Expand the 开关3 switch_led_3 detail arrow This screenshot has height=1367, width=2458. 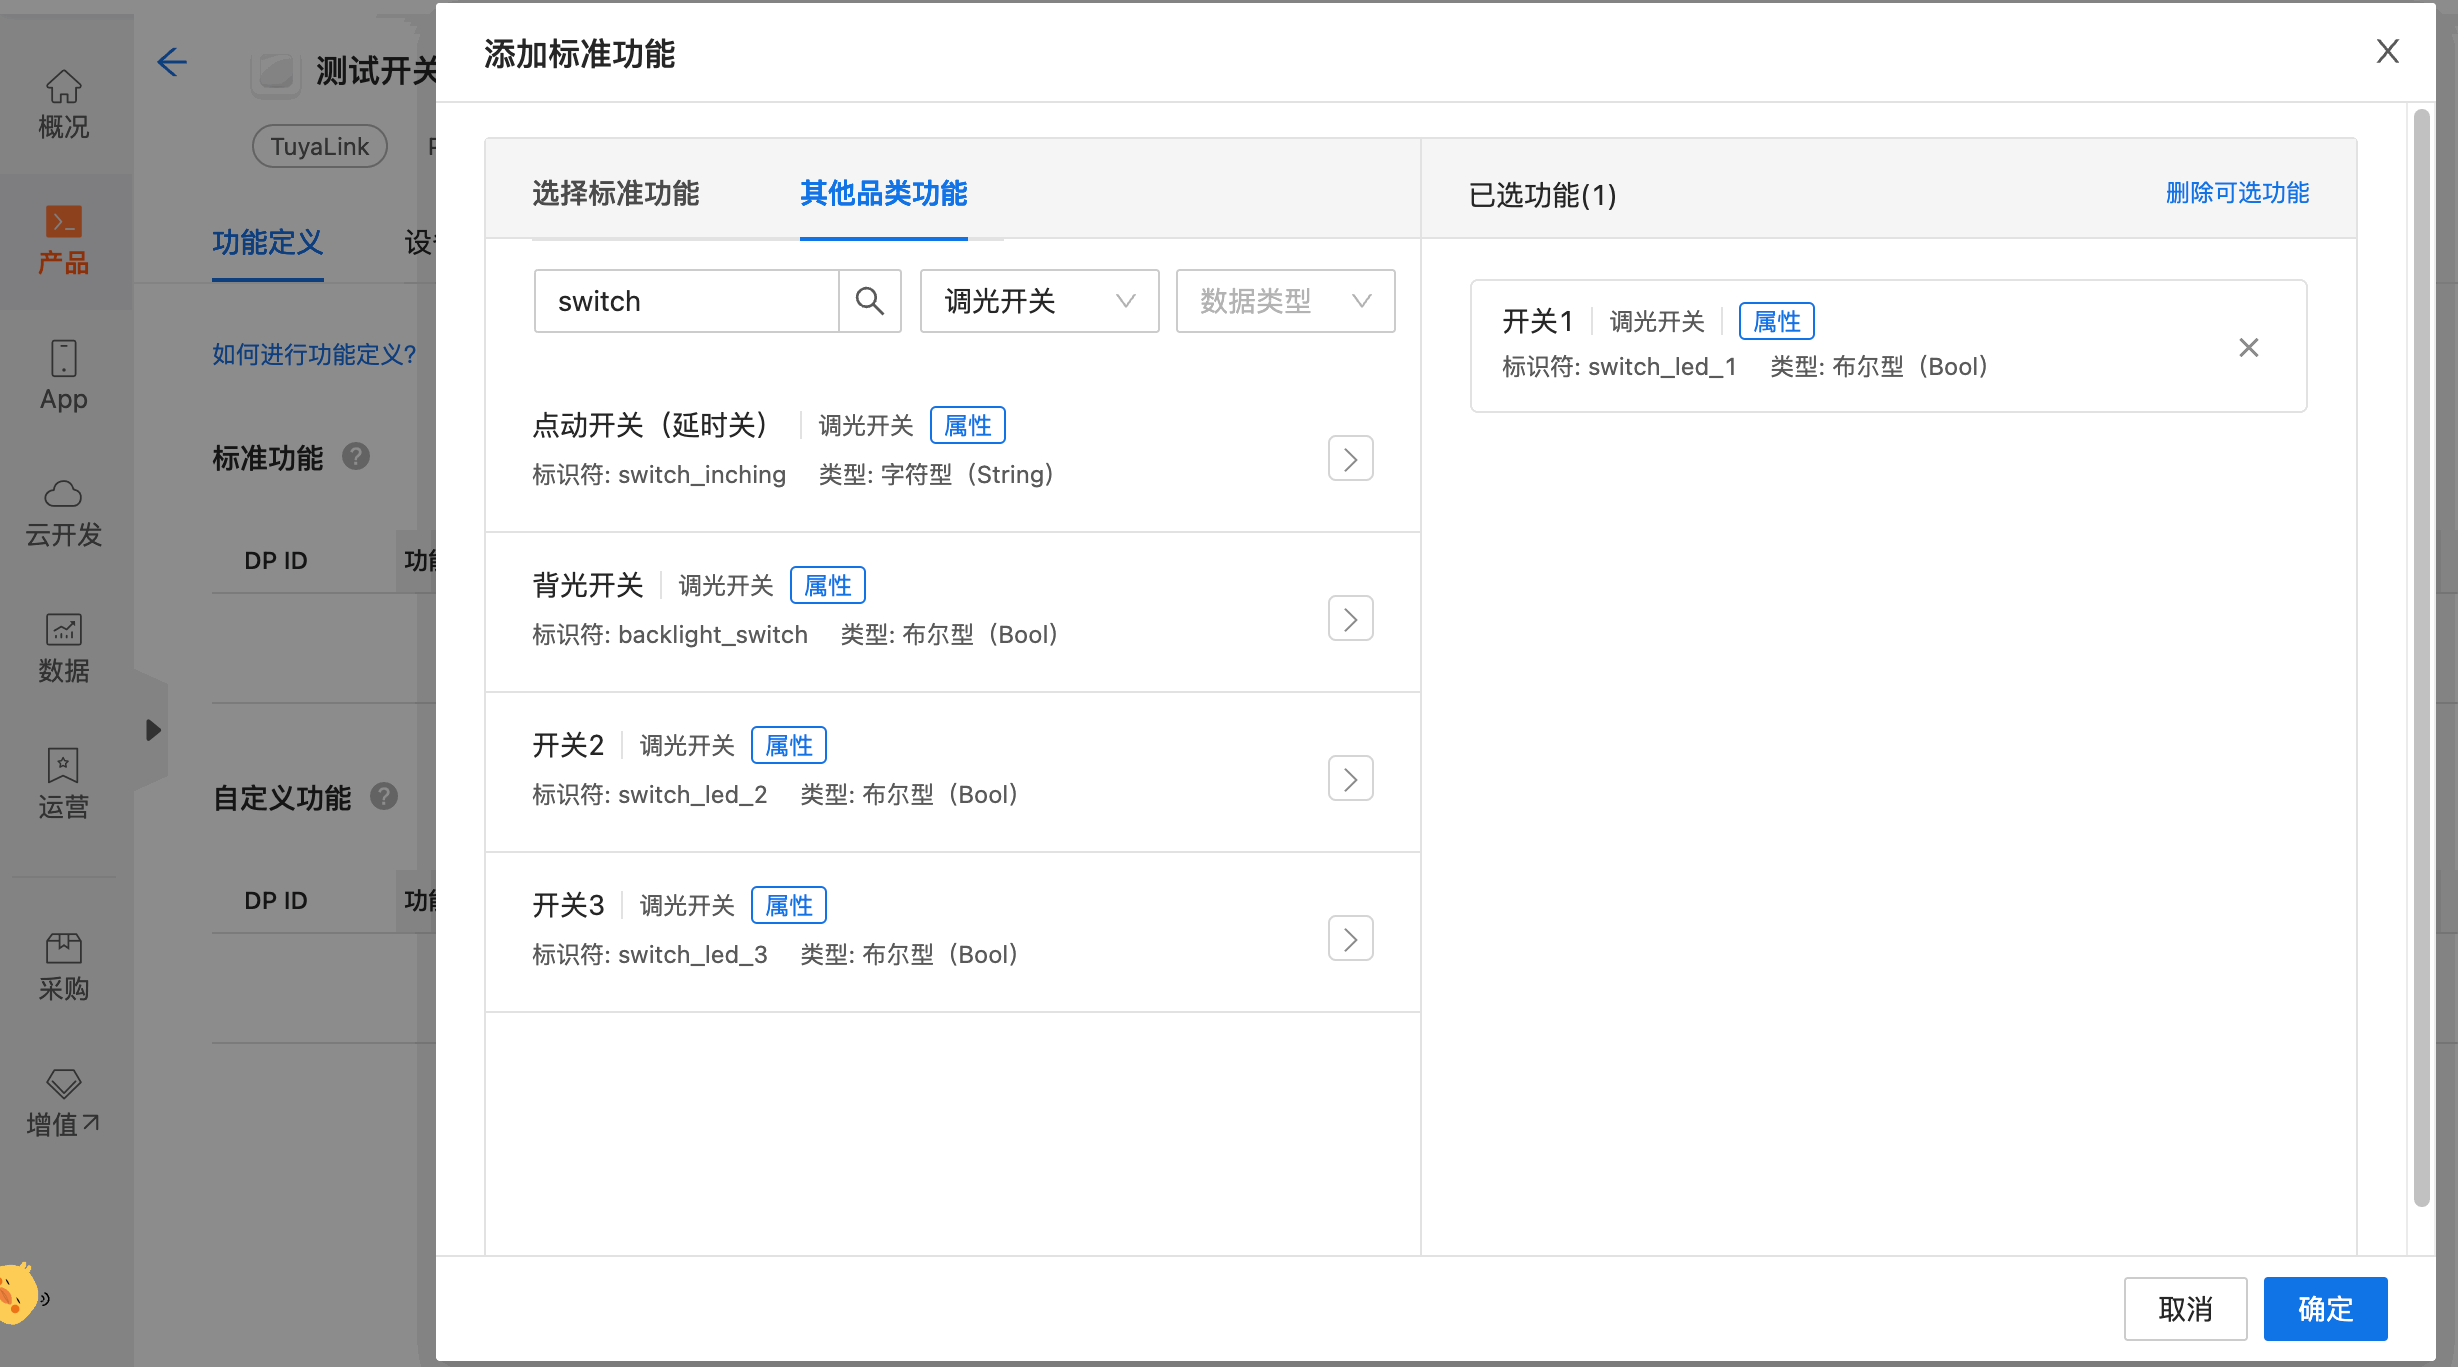pos(1350,938)
